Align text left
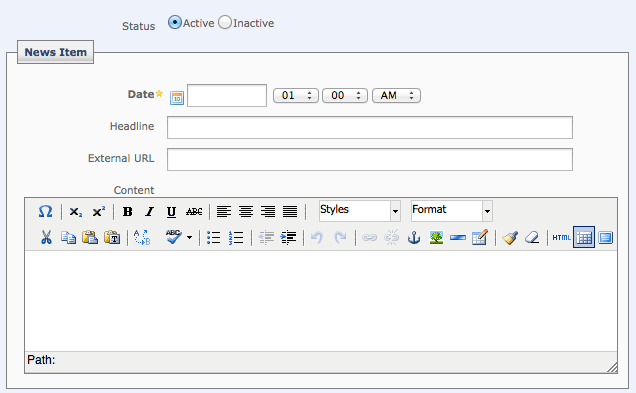 223,211
